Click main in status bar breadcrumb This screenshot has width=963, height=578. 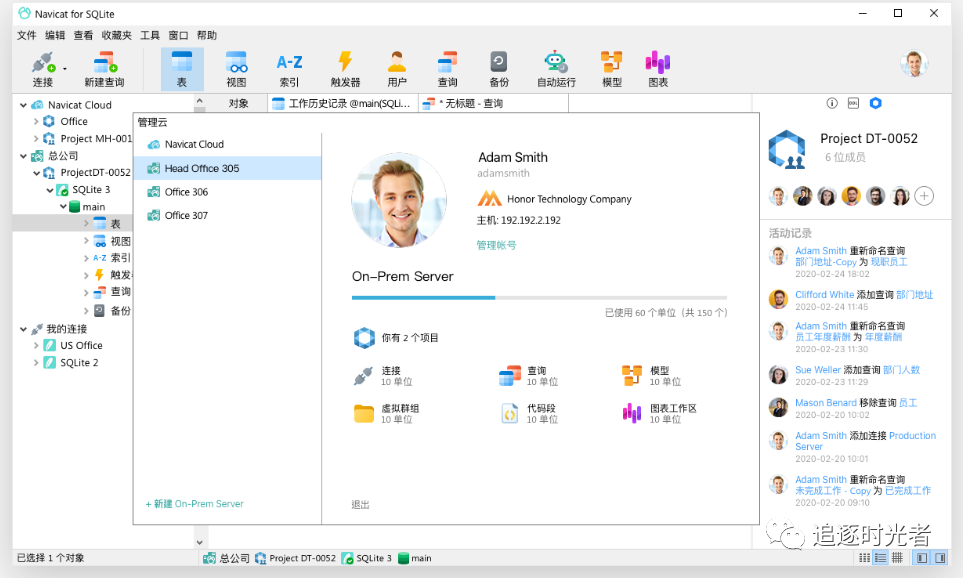[415, 558]
